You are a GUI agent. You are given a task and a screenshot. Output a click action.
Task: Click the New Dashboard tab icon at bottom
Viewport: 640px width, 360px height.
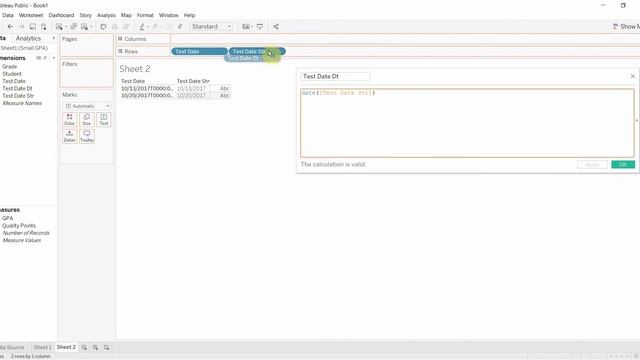(95, 347)
